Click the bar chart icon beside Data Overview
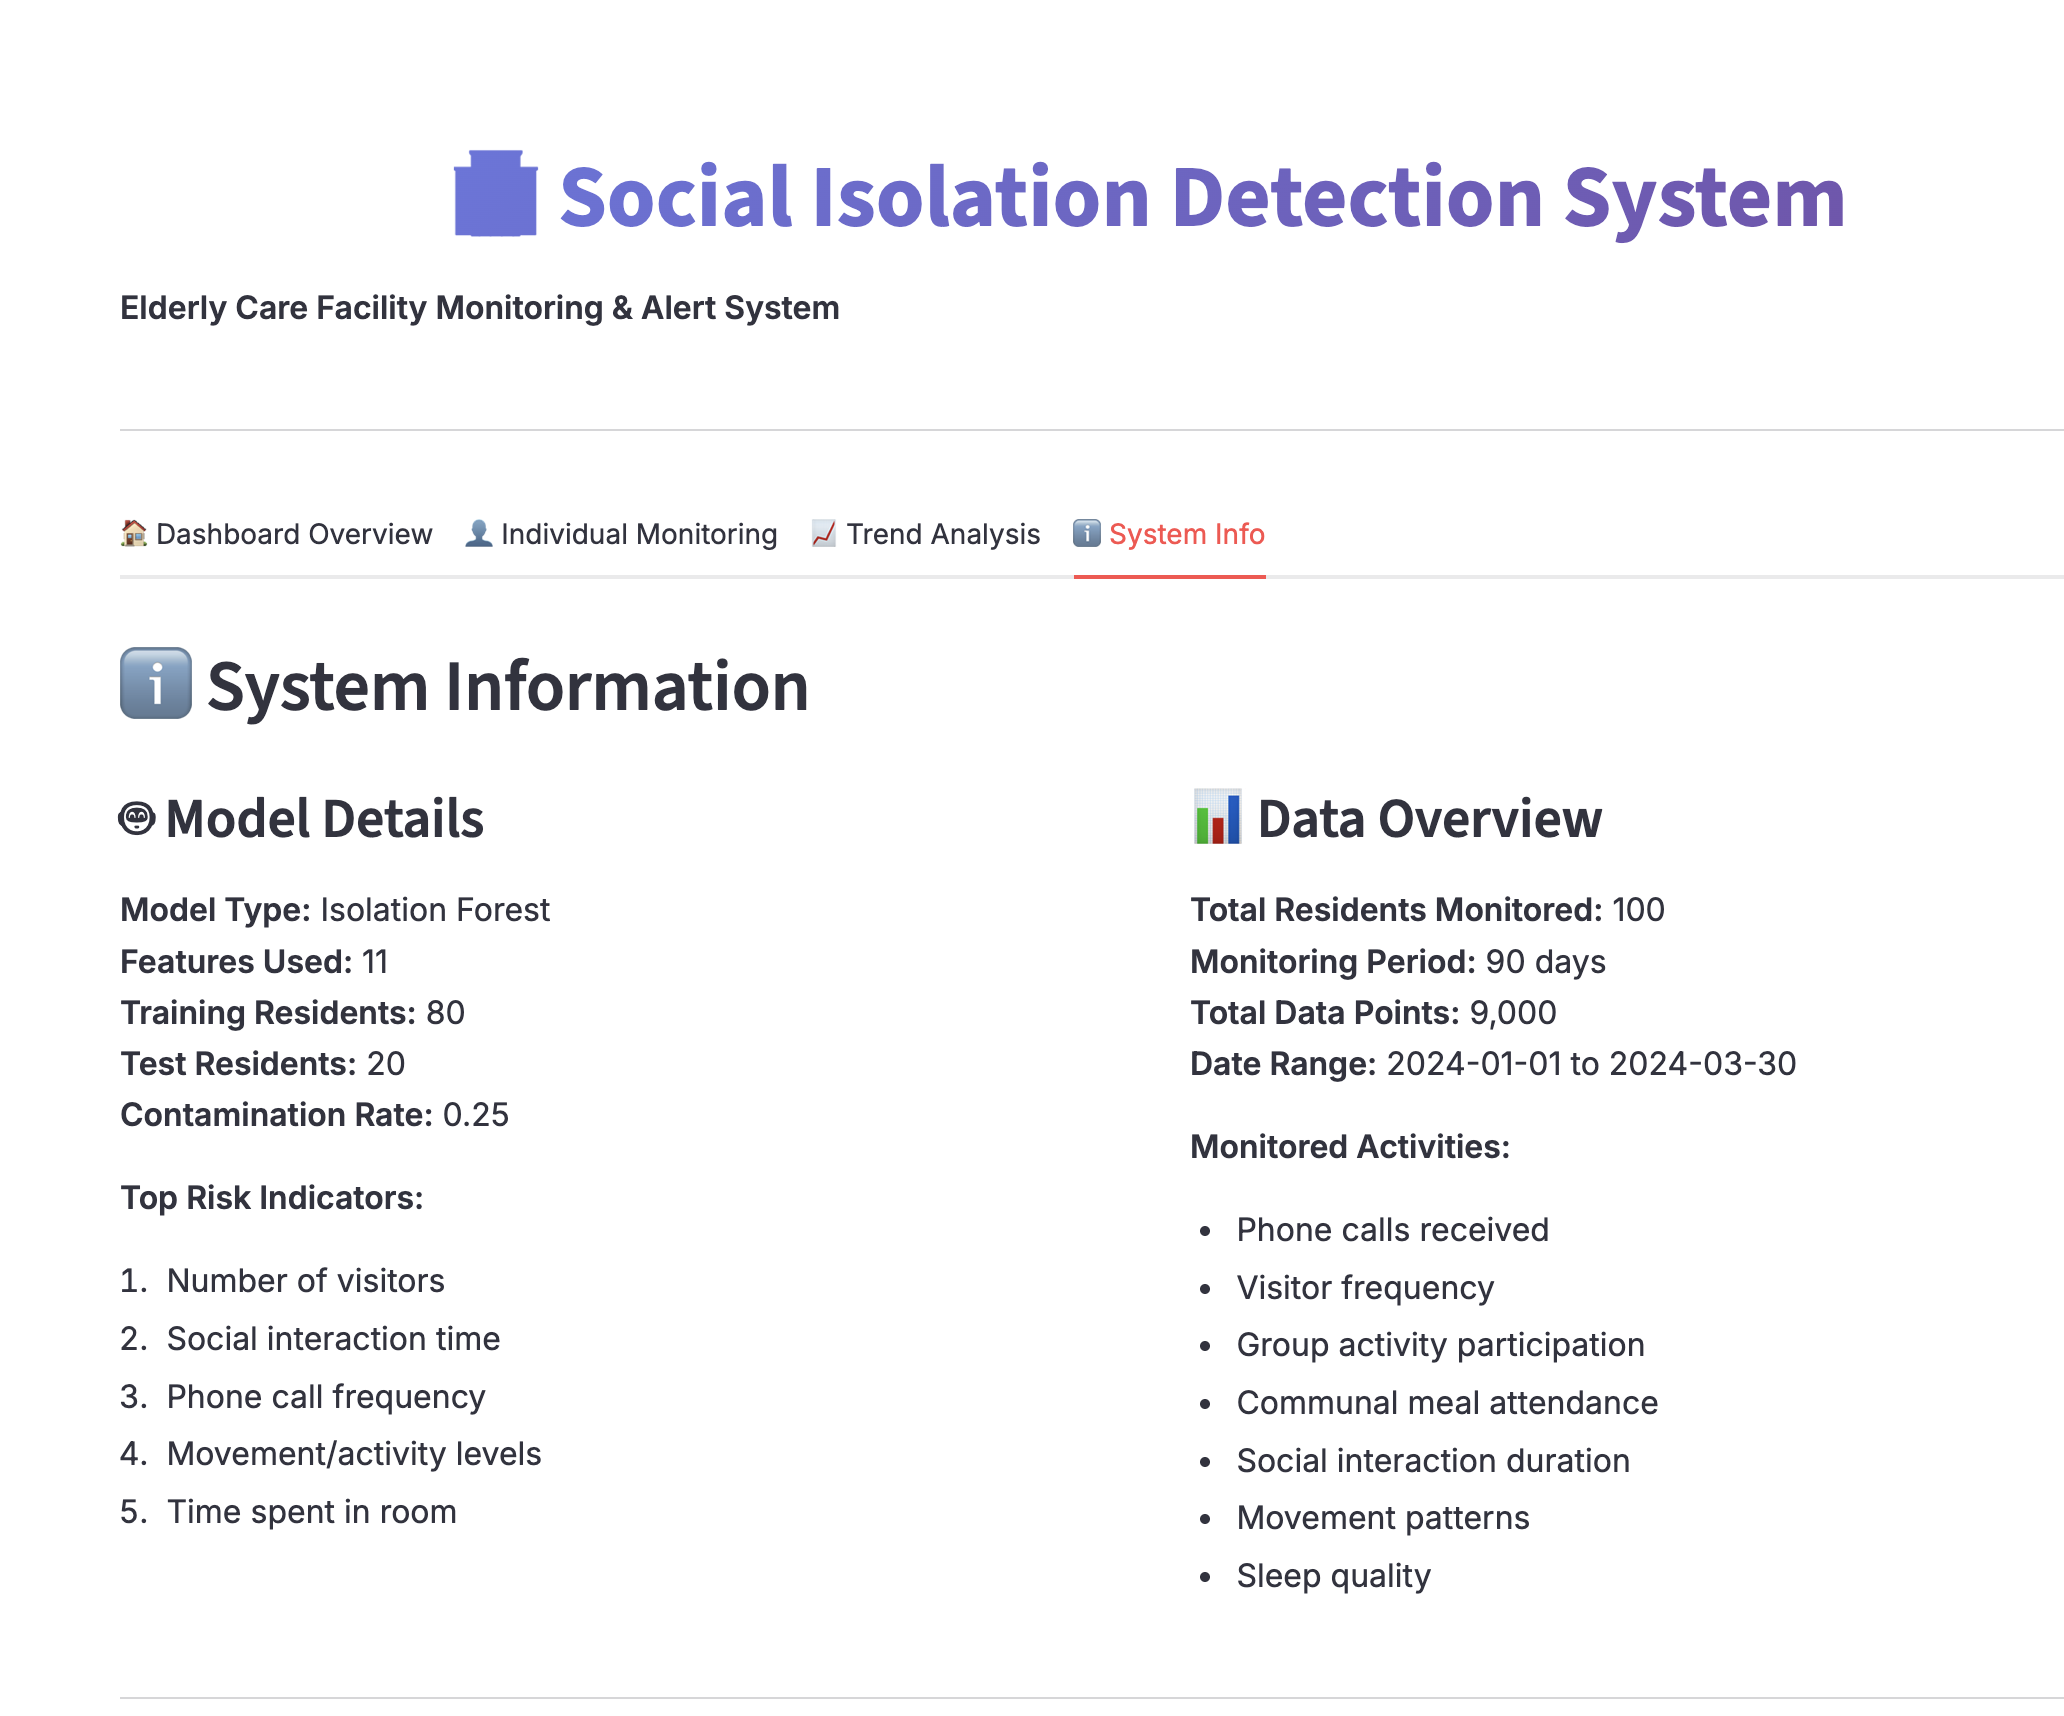The image size is (2064, 1716). pyautogui.click(x=1216, y=818)
